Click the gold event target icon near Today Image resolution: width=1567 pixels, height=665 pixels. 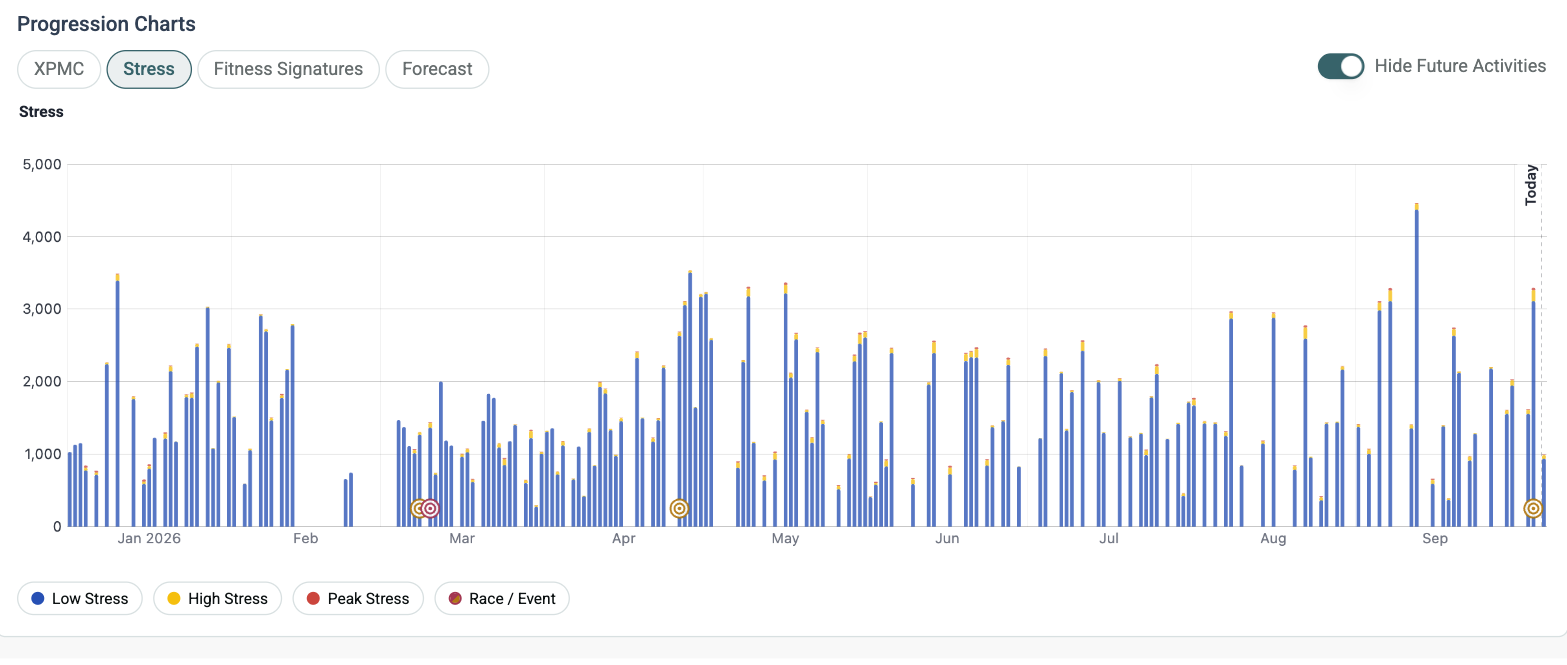1533,508
